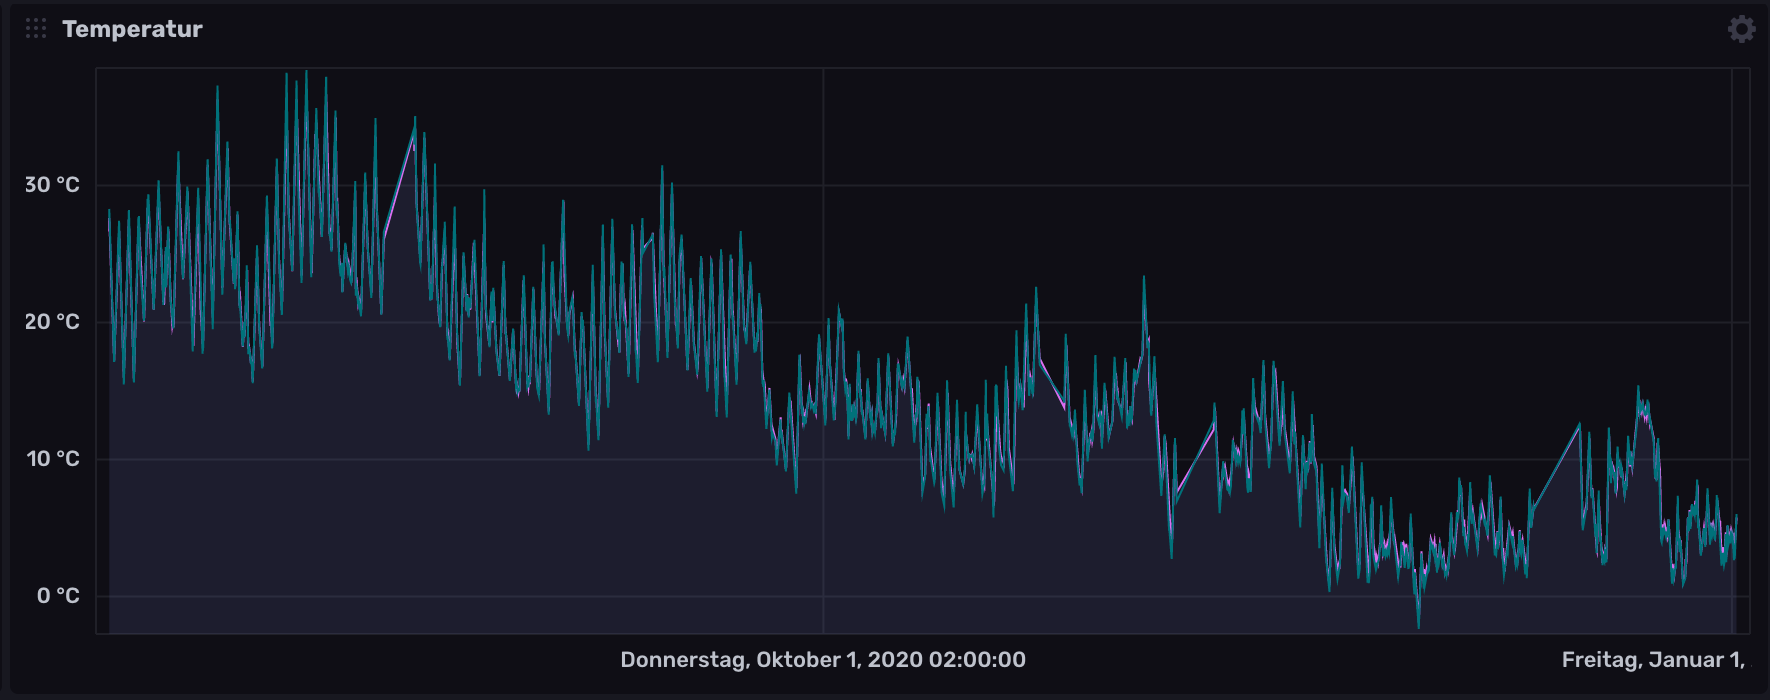Open the Temperatur panel settings gear
1770x700 pixels.
point(1741,29)
